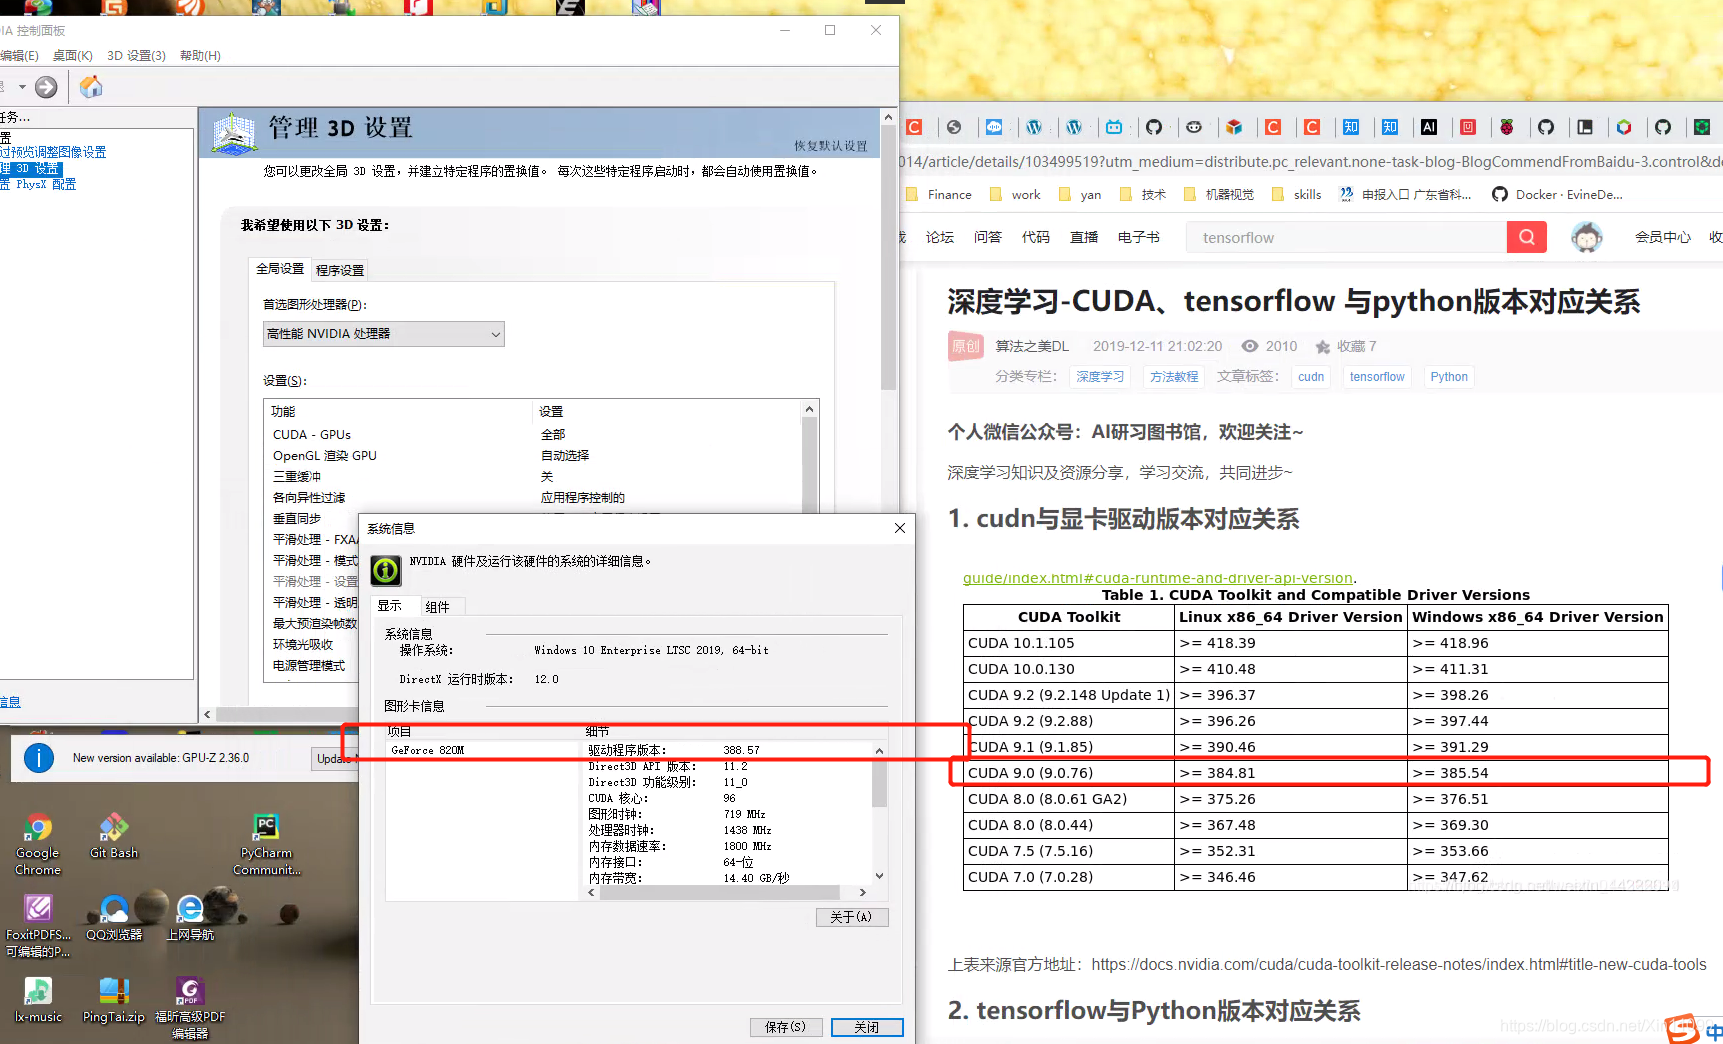The height and width of the screenshot is (1044, 1723).
Task: Open Google Chrome desktop shortcut
Action: (x=38, y=845)
